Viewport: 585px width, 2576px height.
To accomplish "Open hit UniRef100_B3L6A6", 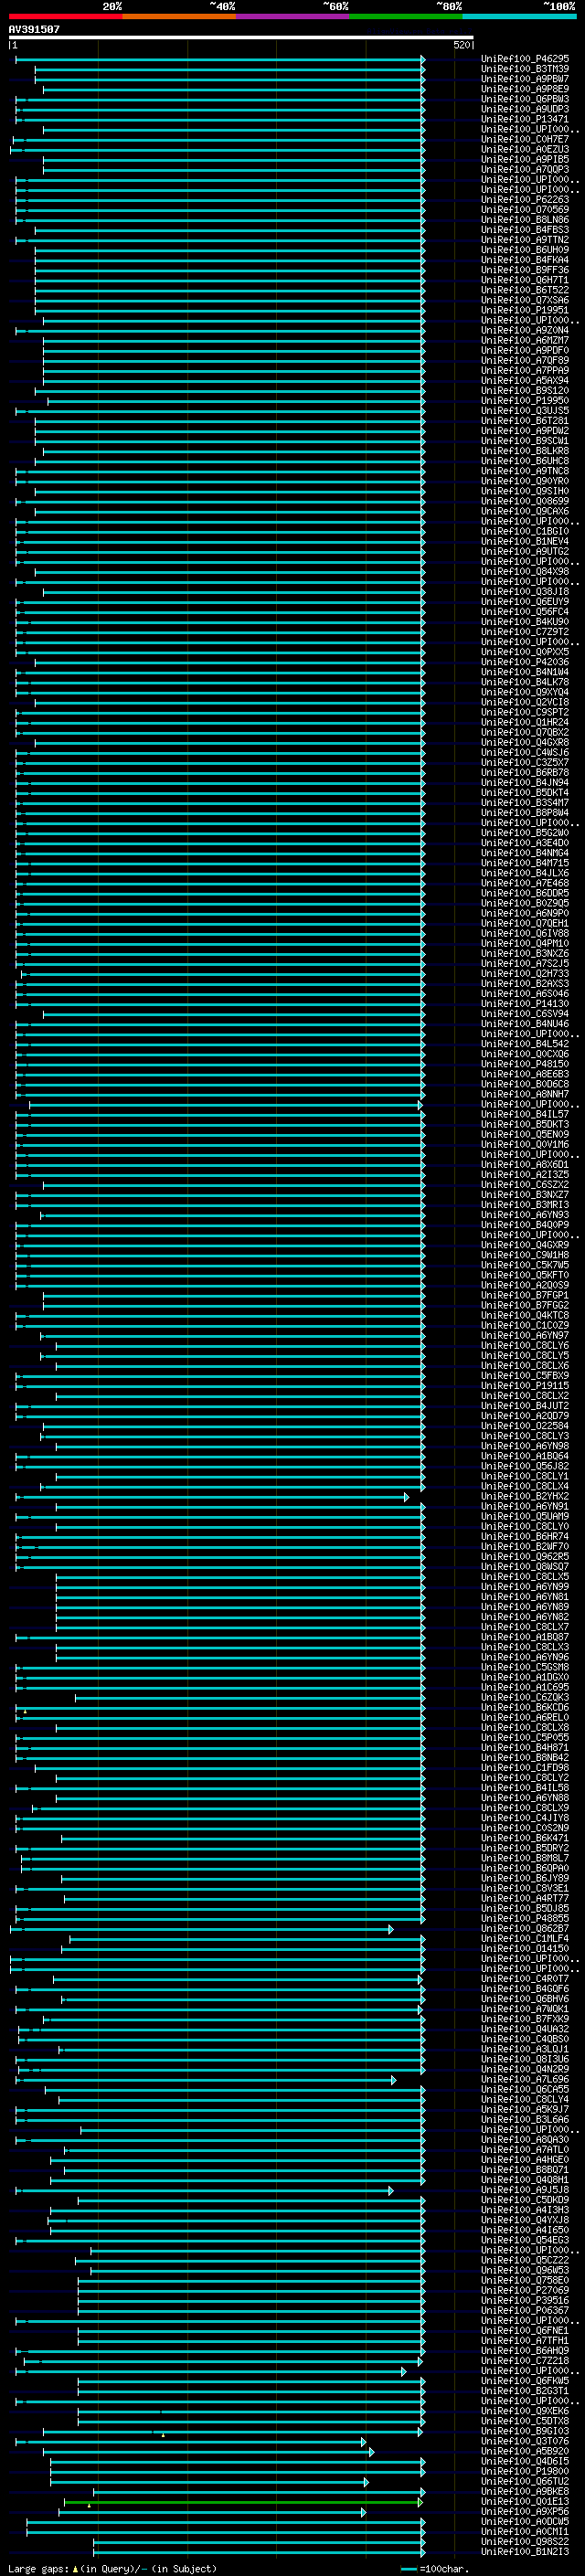I will pyautogui.click(x=525, y=2119).
